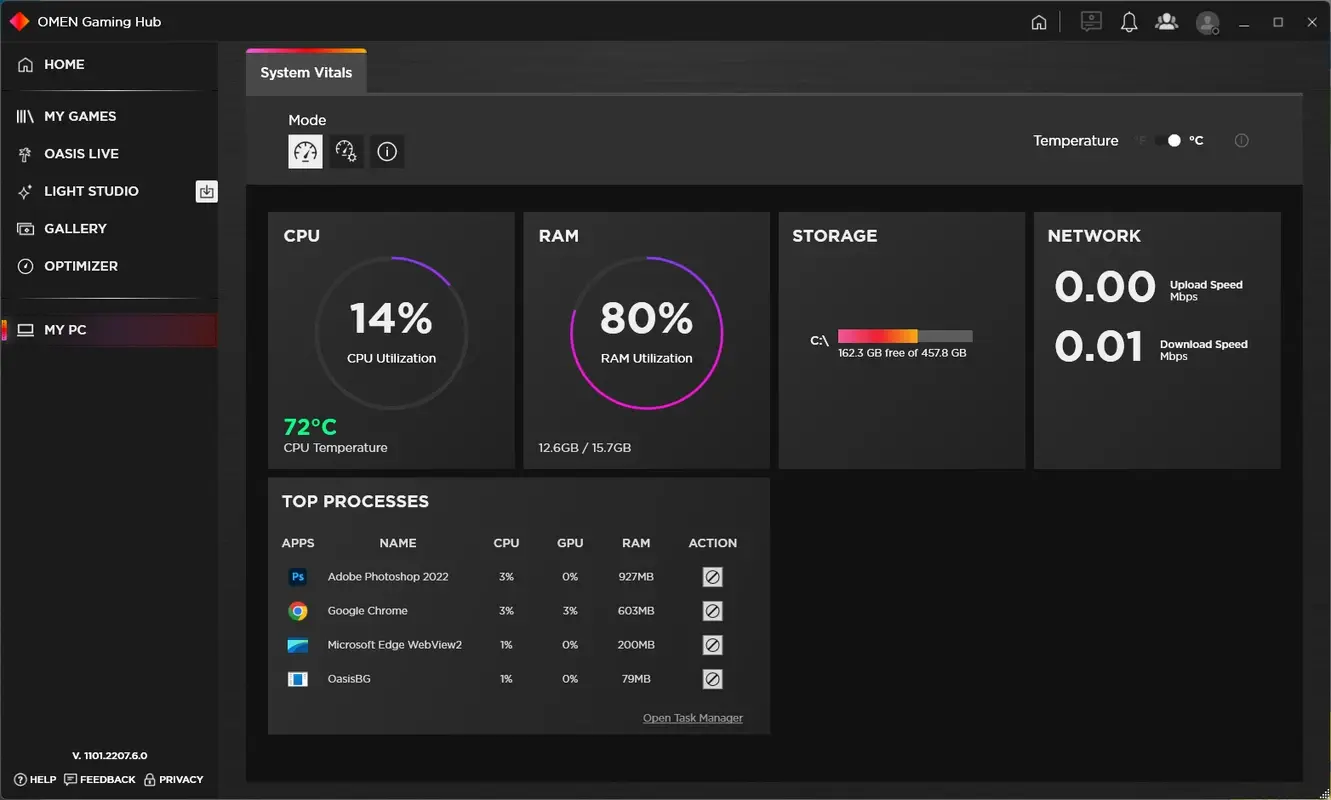Block the Google Chrome process
Screen dimensions: 1331x800
[712, 610]
